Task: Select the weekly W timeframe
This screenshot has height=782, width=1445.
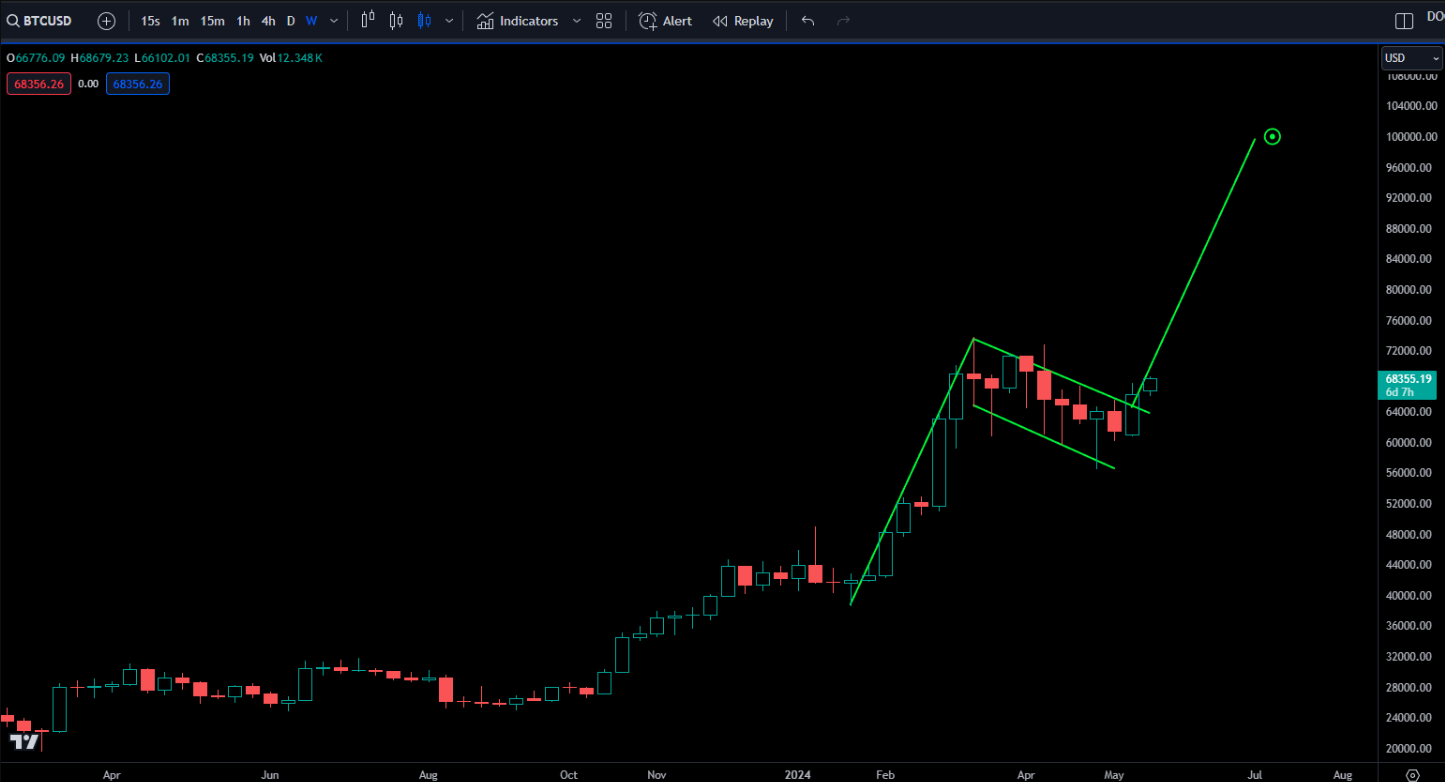Action: [311, 20]
